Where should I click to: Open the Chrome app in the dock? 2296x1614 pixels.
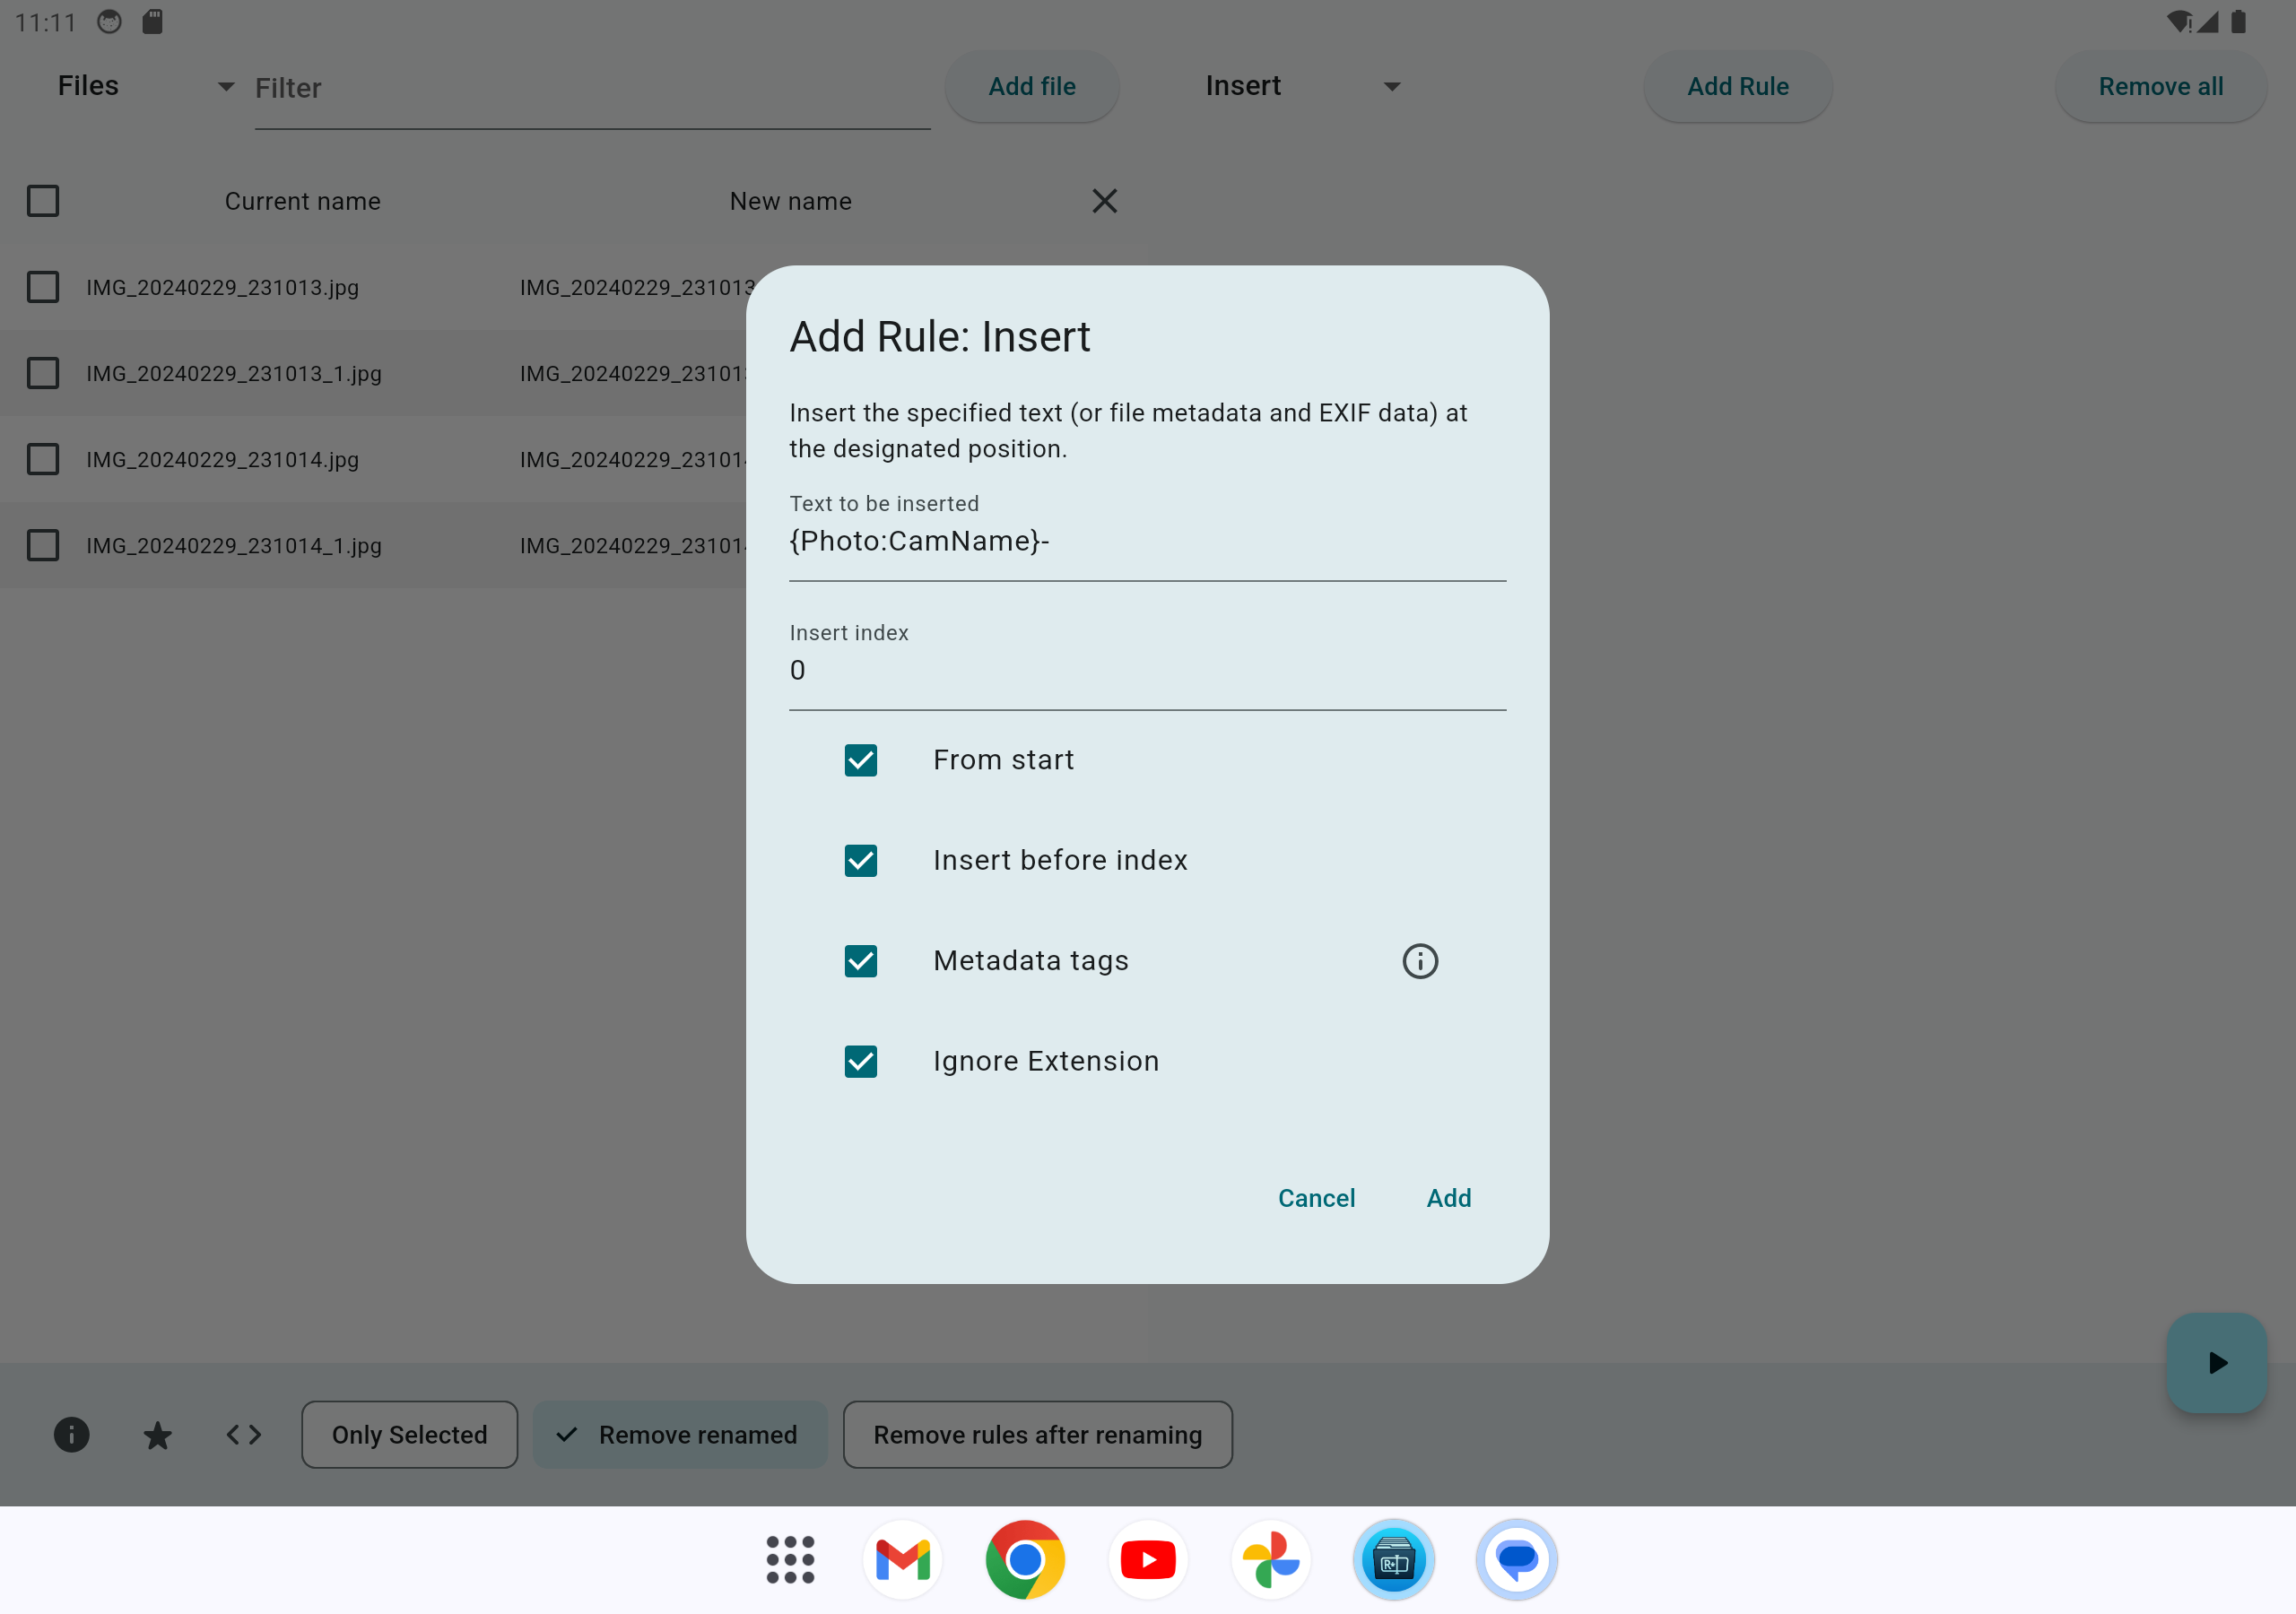pyautogui.click(x=1024, y=1559)
